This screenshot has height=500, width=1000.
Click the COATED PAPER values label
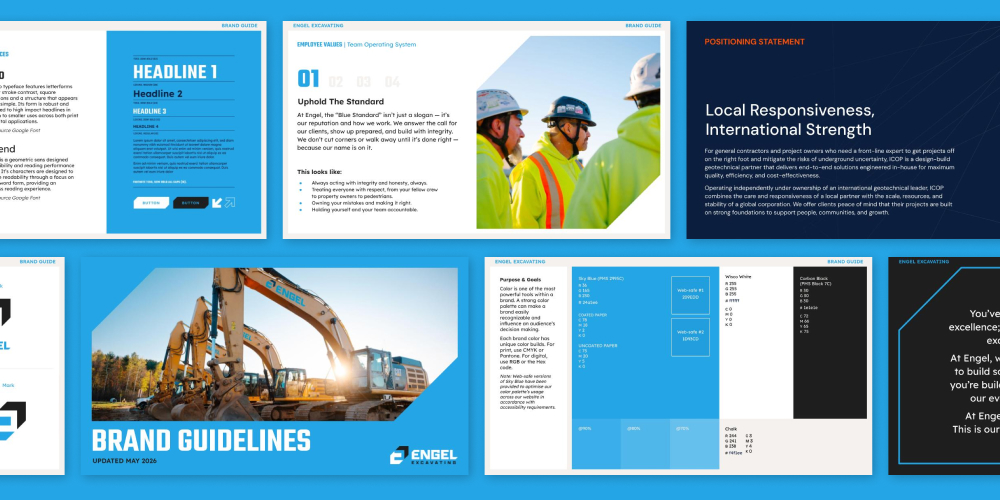click(x=592, y=314)
